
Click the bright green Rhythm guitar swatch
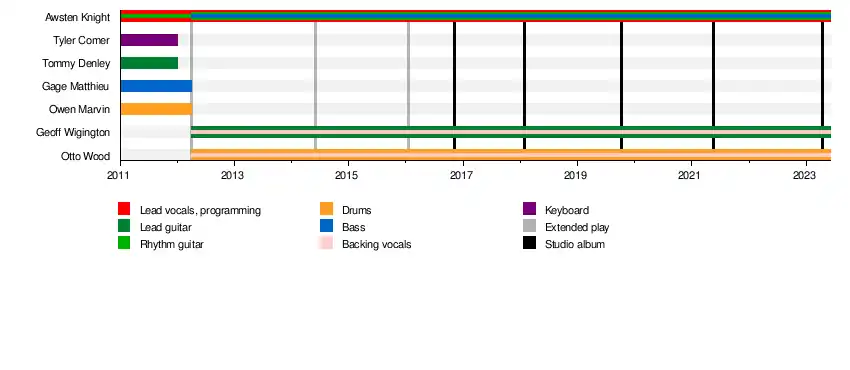pyautogui.click(x=124, y=243)
